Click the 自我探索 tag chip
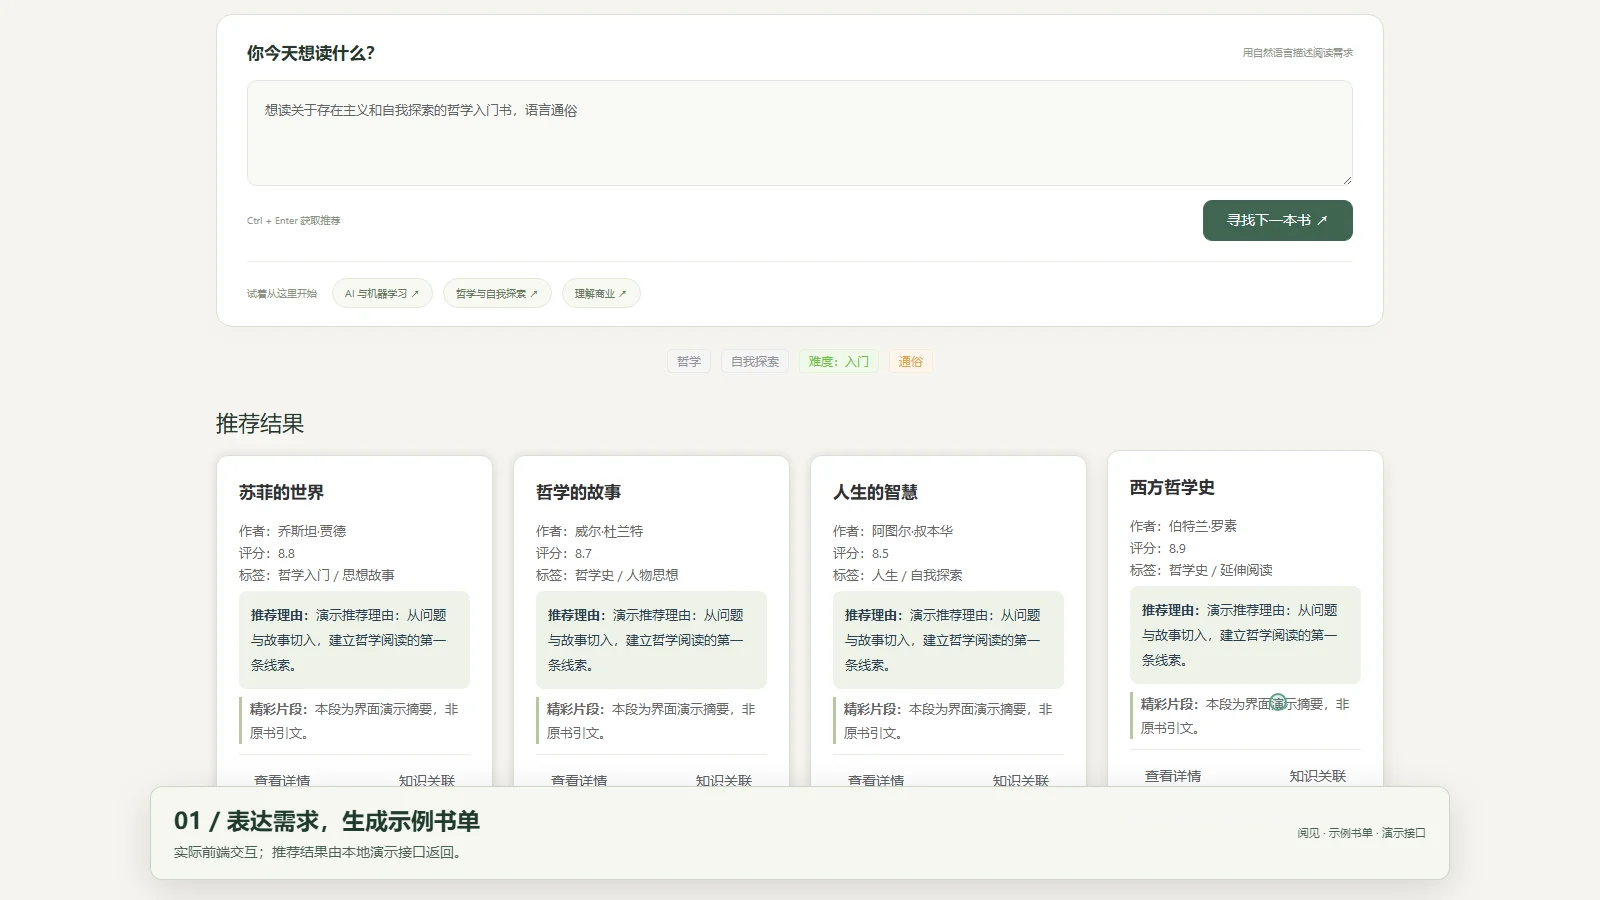Viewport: 1600px width, 900px height. [755, 361]
